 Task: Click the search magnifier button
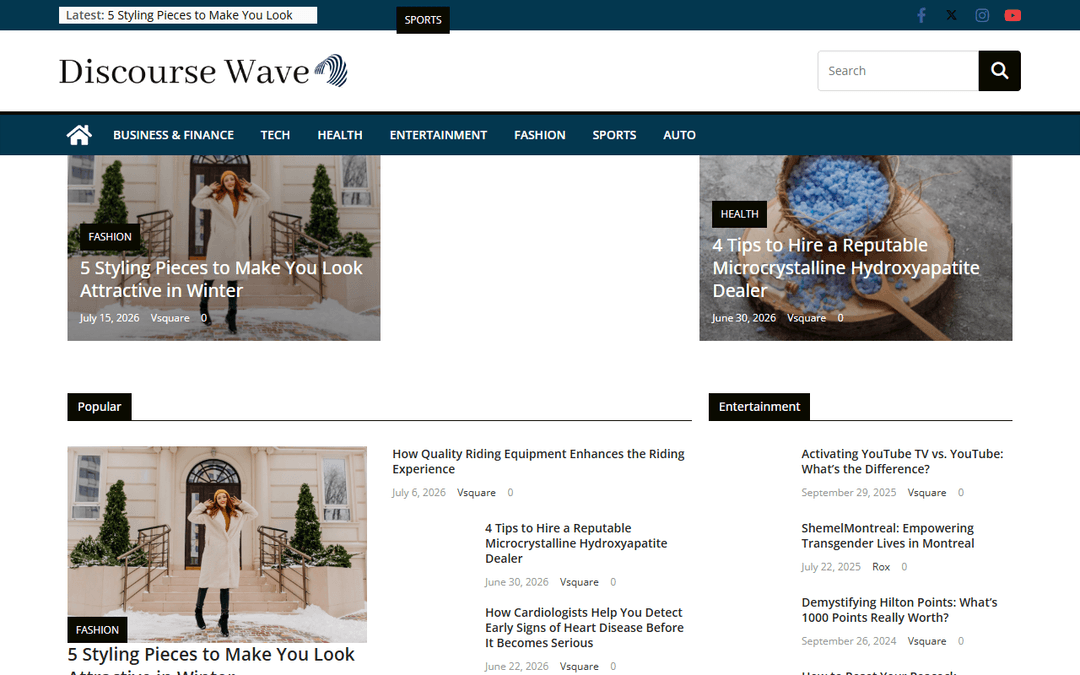999,70
